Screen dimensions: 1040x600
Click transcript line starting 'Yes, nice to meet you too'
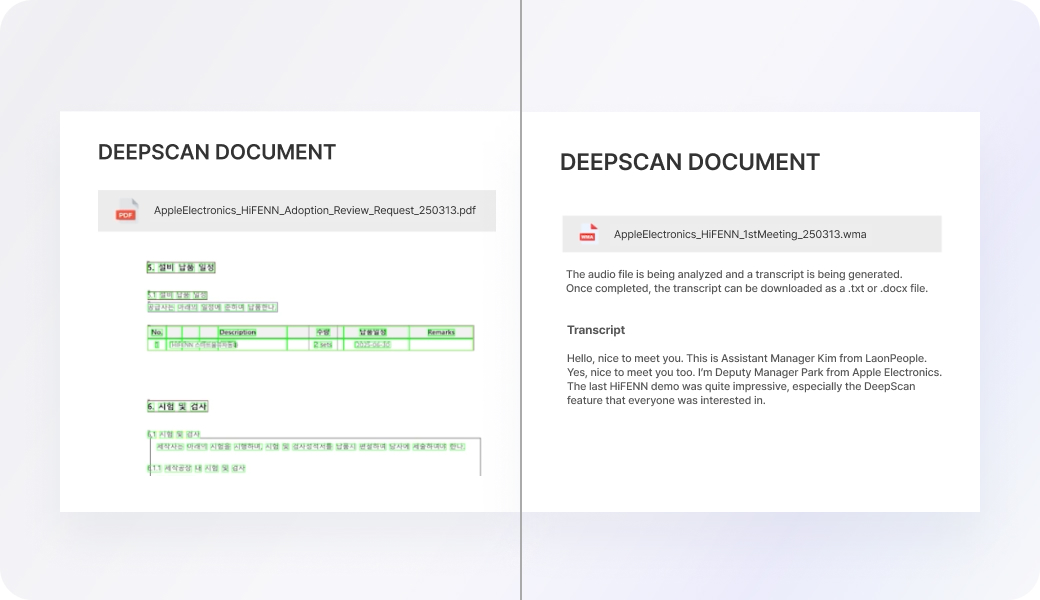tap(754, 372)
